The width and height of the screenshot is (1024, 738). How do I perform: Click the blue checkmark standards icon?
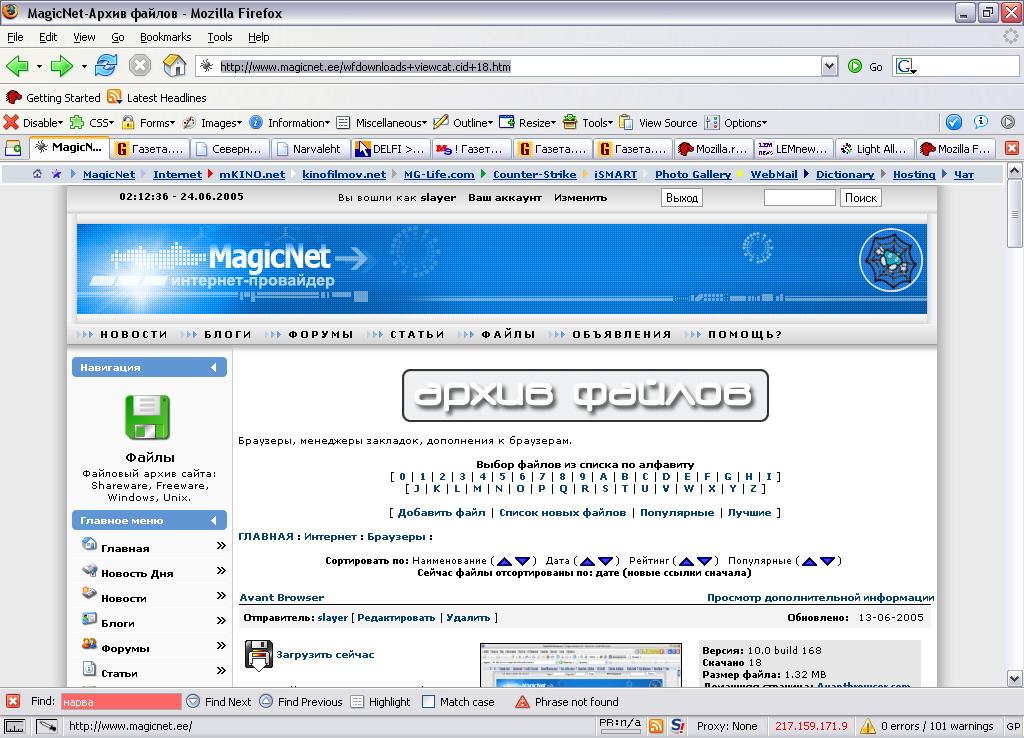point(953,122)
